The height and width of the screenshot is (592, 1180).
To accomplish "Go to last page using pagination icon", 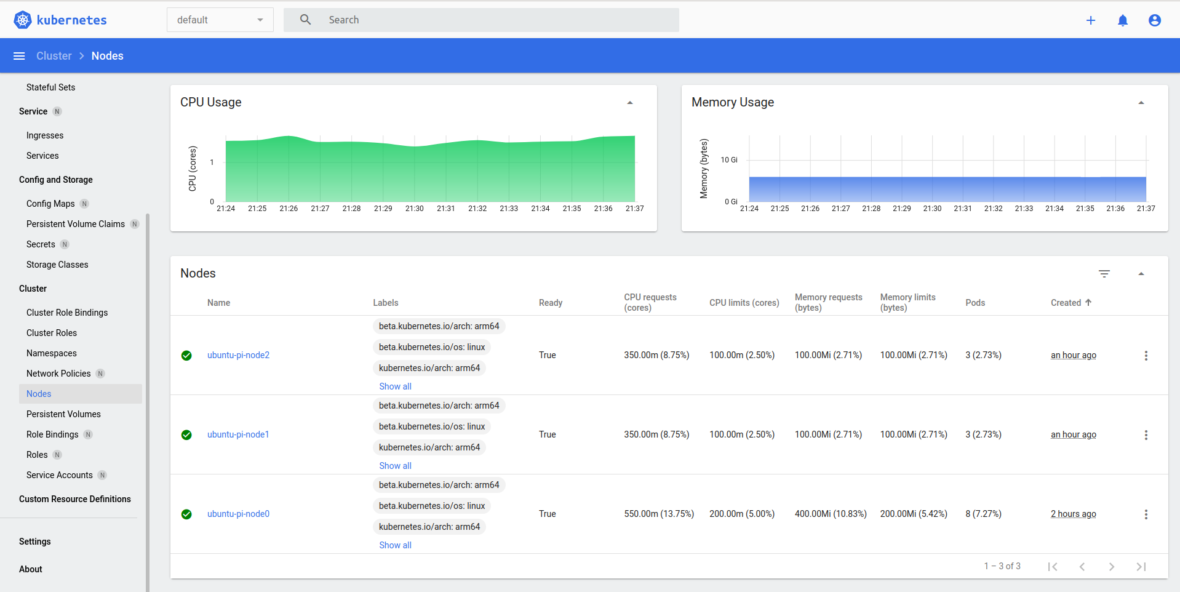I will pyautogui.click(x=1141, y=566).
